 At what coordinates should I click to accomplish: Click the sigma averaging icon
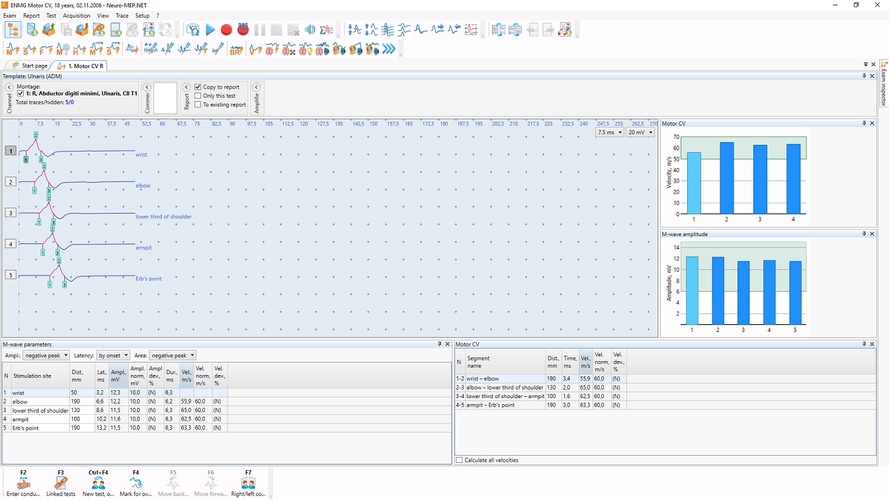point(326,29)
